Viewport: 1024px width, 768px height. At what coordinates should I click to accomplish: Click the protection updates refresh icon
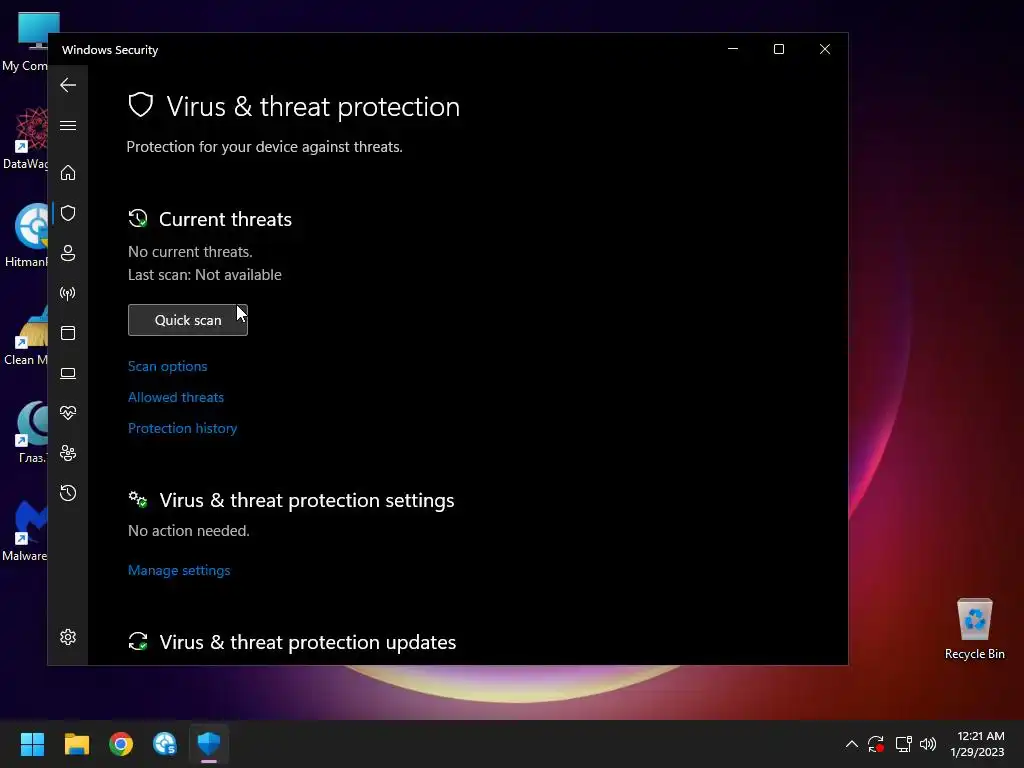(x=138, y=641)
